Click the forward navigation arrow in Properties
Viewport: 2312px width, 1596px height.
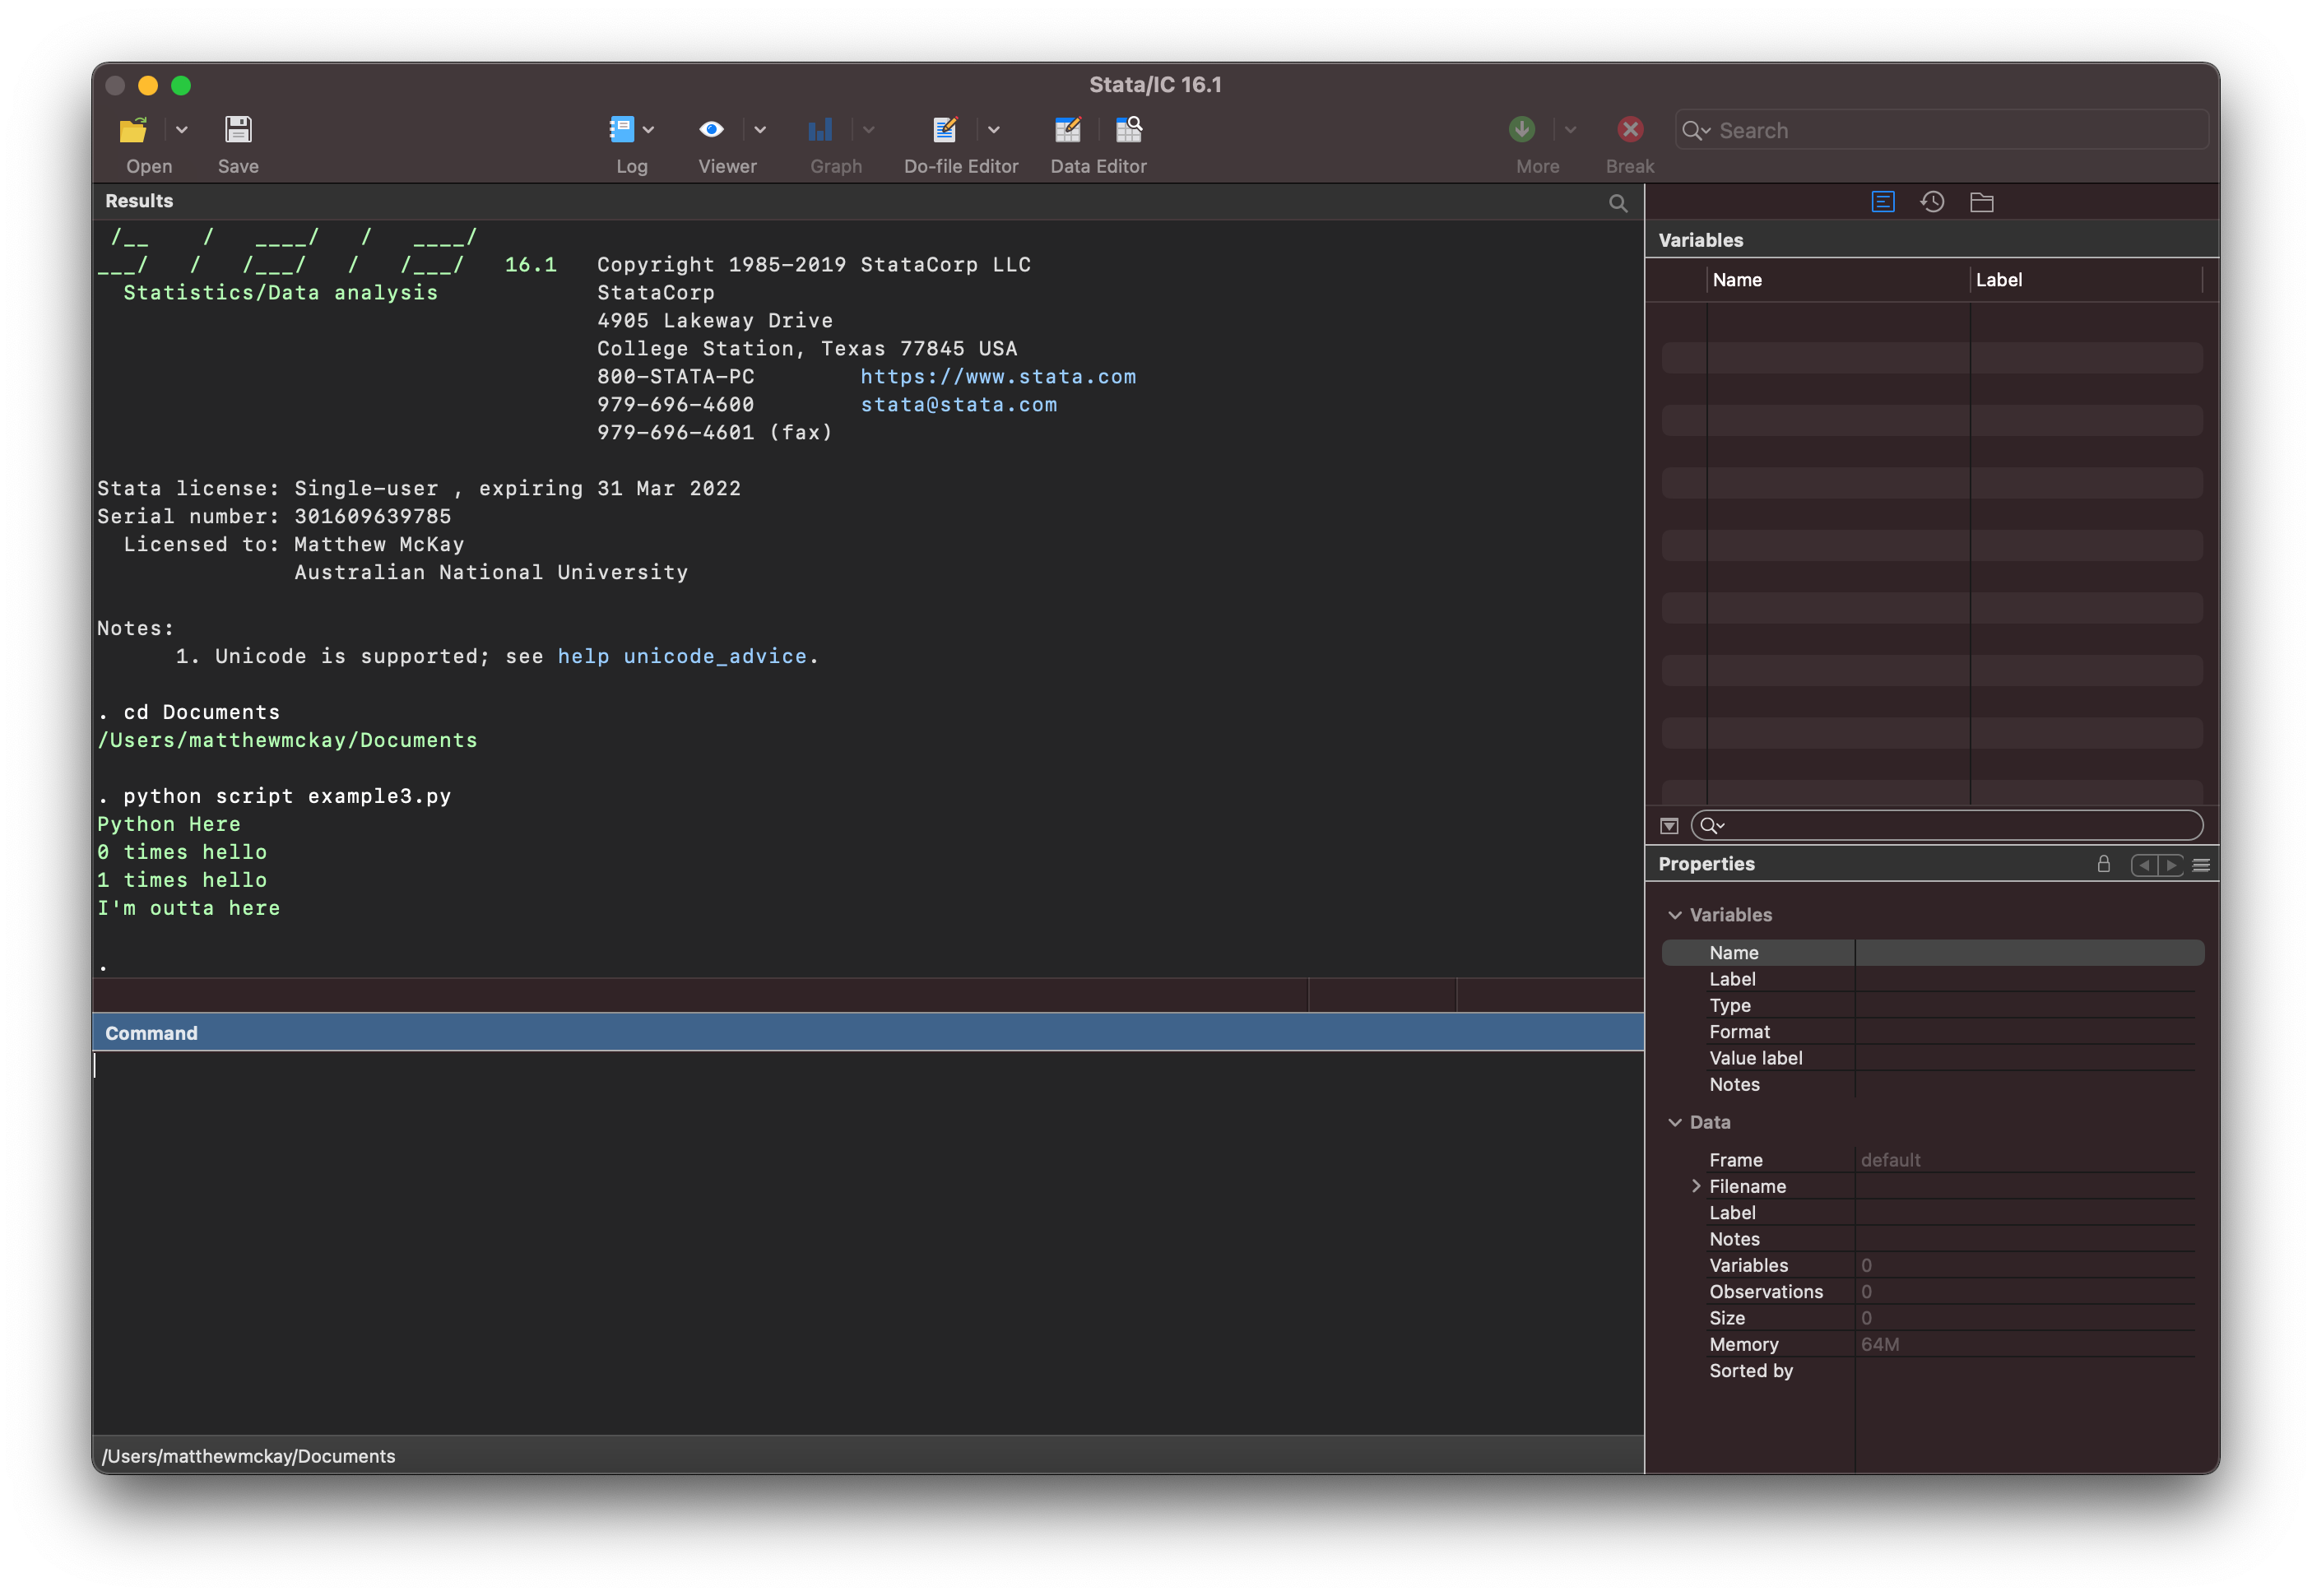click(2173, 864)
